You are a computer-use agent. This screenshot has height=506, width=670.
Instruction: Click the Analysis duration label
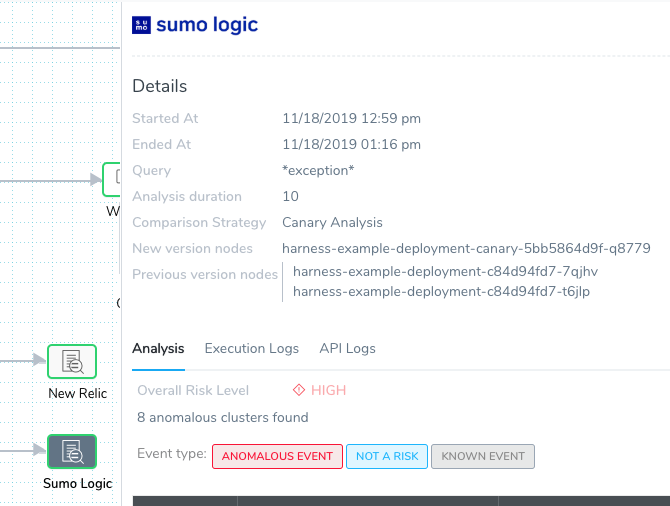(187, 197)
